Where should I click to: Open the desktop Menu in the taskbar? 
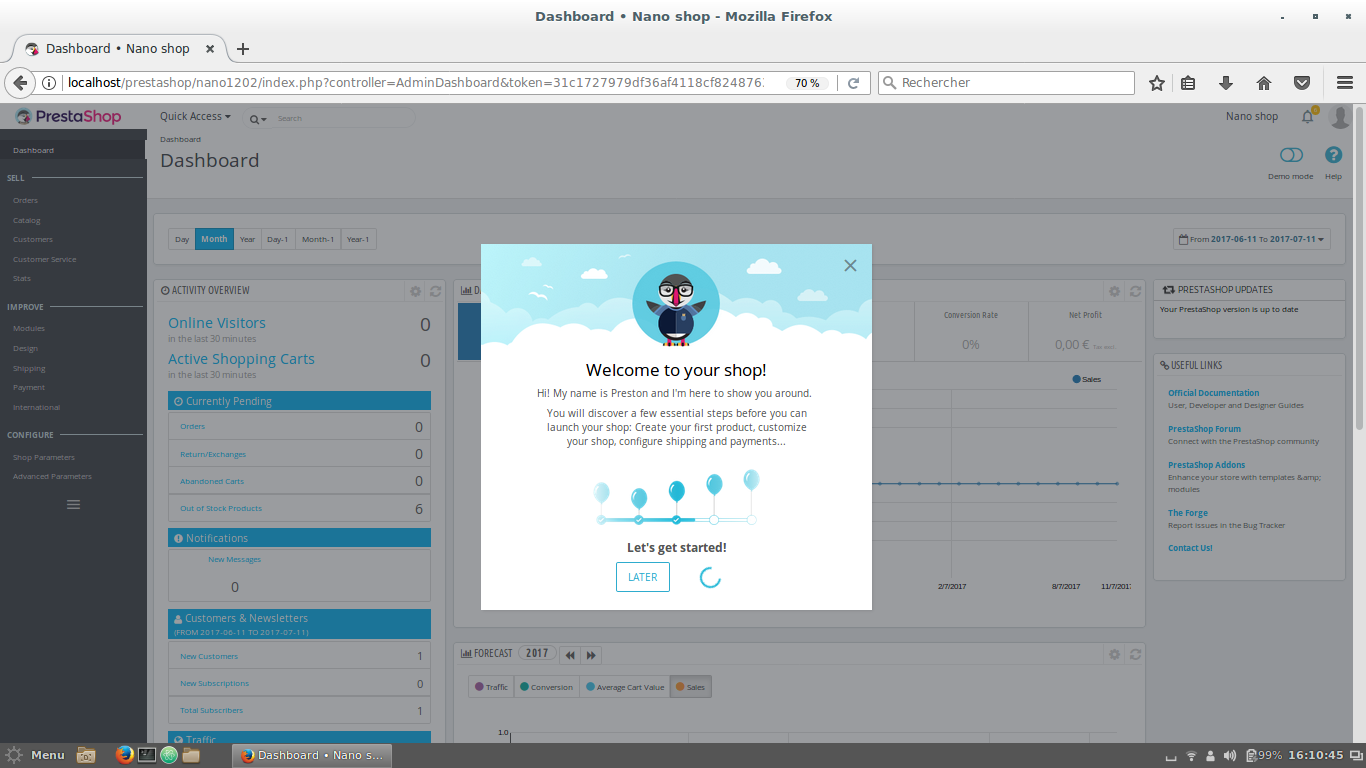tap(35, 755)
